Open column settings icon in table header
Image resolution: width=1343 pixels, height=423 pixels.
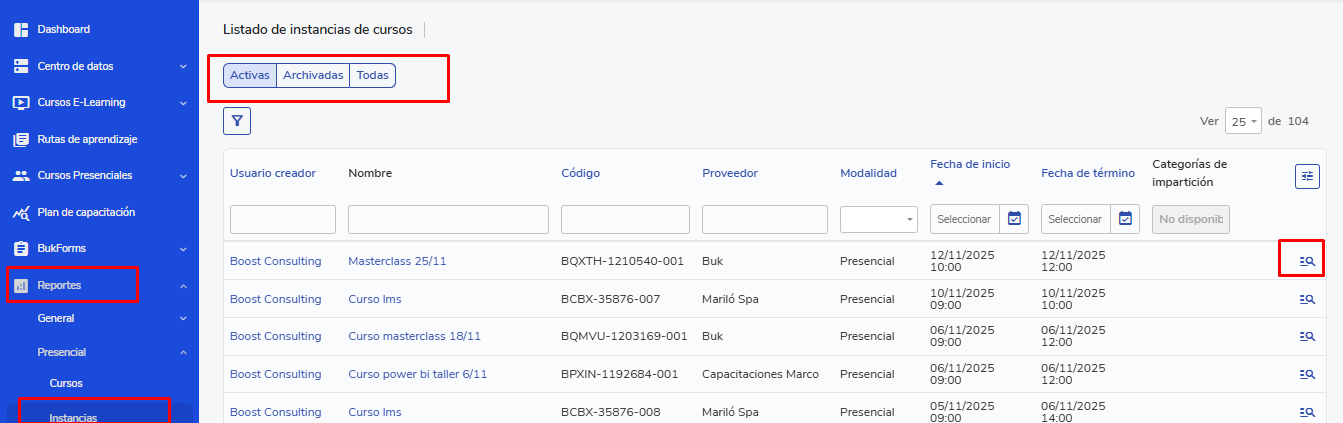click(x=1307, y=176)
